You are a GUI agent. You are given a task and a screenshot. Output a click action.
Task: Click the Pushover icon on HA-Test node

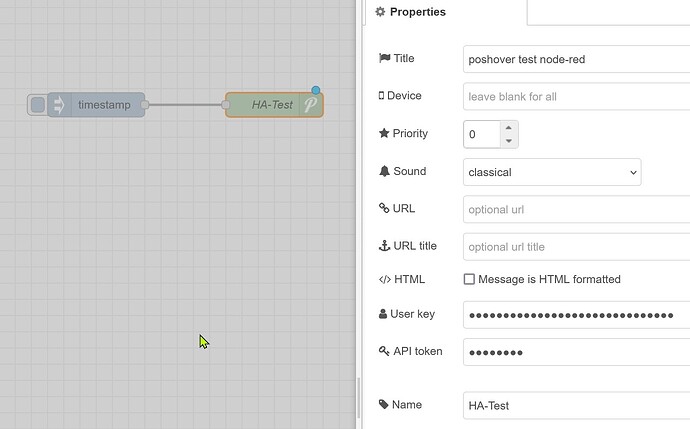point(311,104)
